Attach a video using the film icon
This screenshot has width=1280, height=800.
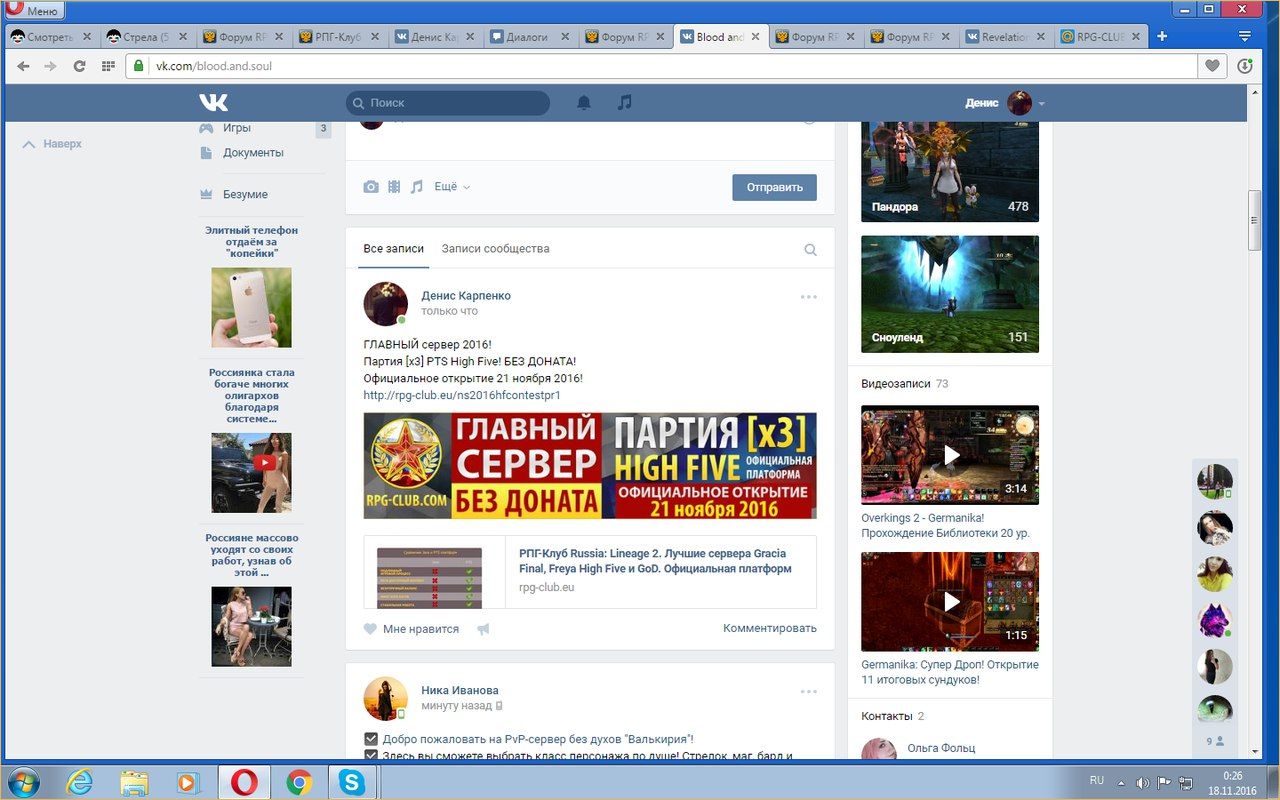[x=394, y=187]
